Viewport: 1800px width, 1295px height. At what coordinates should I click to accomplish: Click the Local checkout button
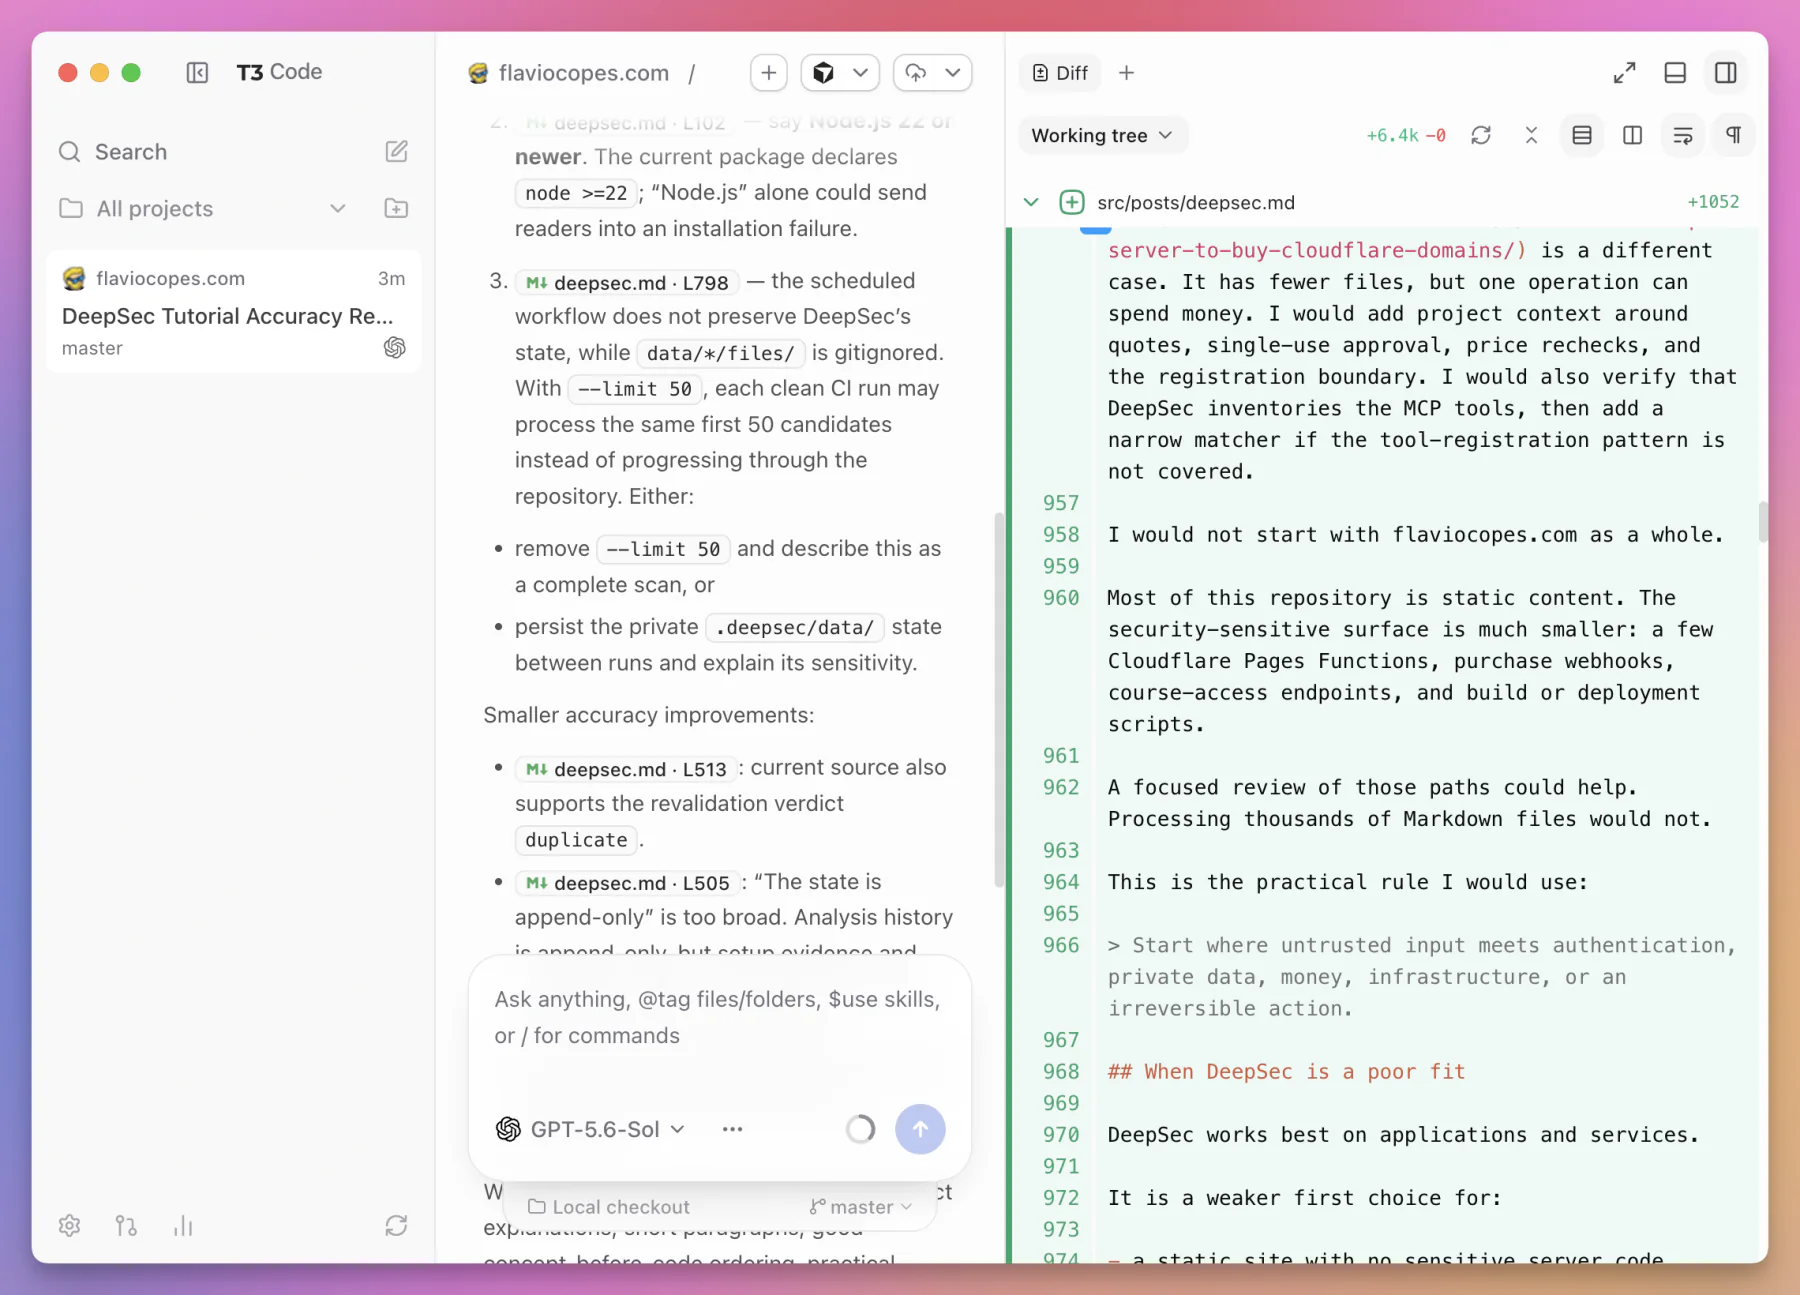click(609, 1207)
